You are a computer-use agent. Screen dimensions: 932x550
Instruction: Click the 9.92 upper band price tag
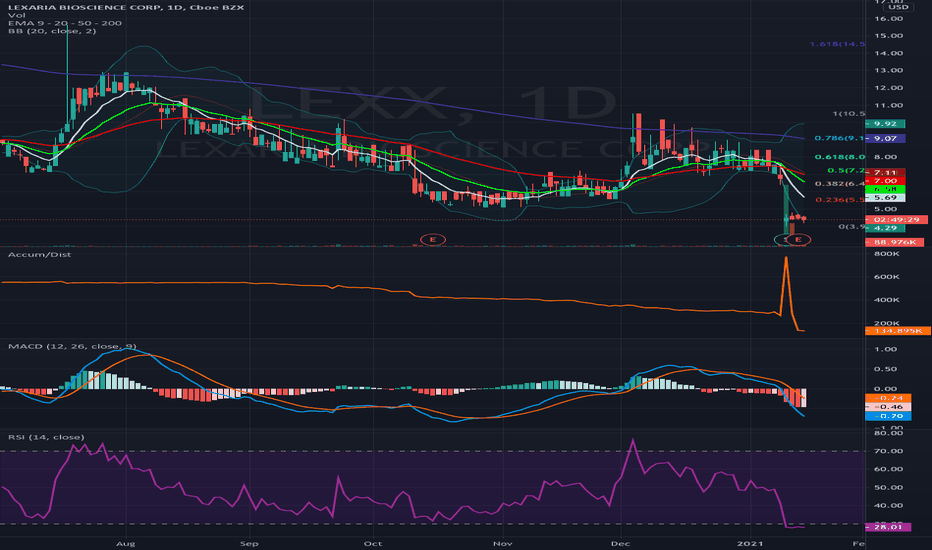[x=886, y=124]
